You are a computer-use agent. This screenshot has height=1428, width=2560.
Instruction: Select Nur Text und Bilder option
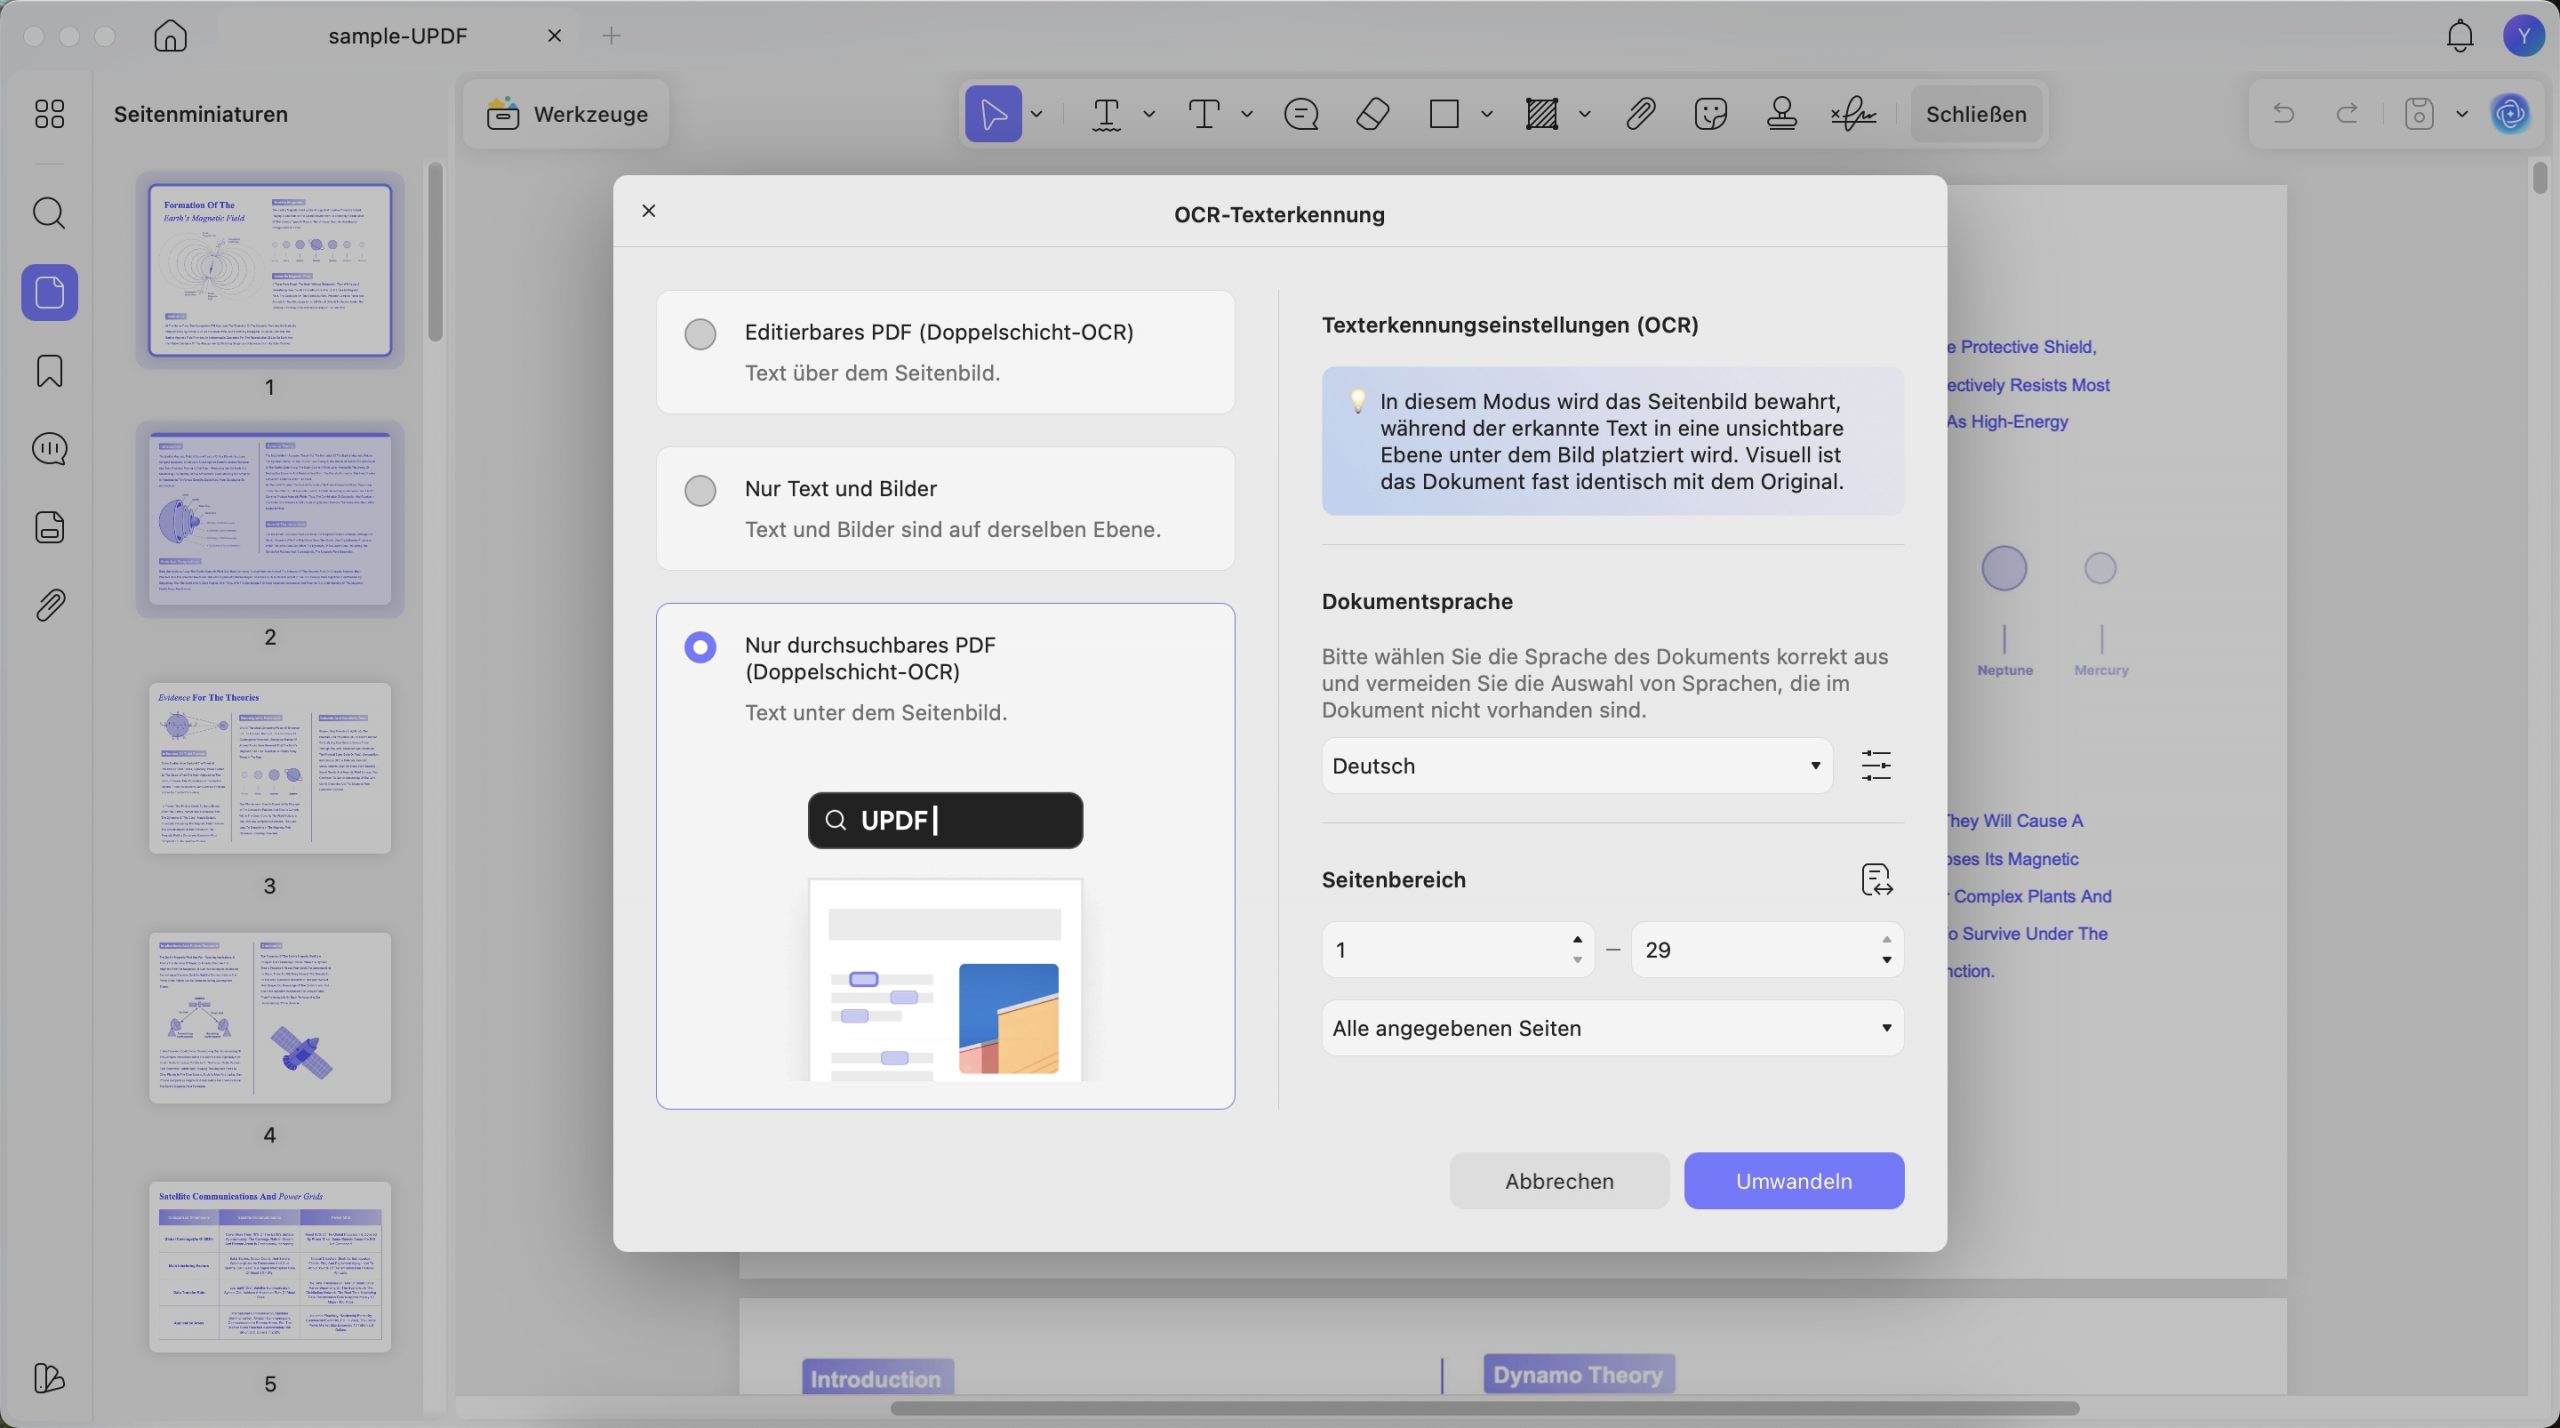945,509
